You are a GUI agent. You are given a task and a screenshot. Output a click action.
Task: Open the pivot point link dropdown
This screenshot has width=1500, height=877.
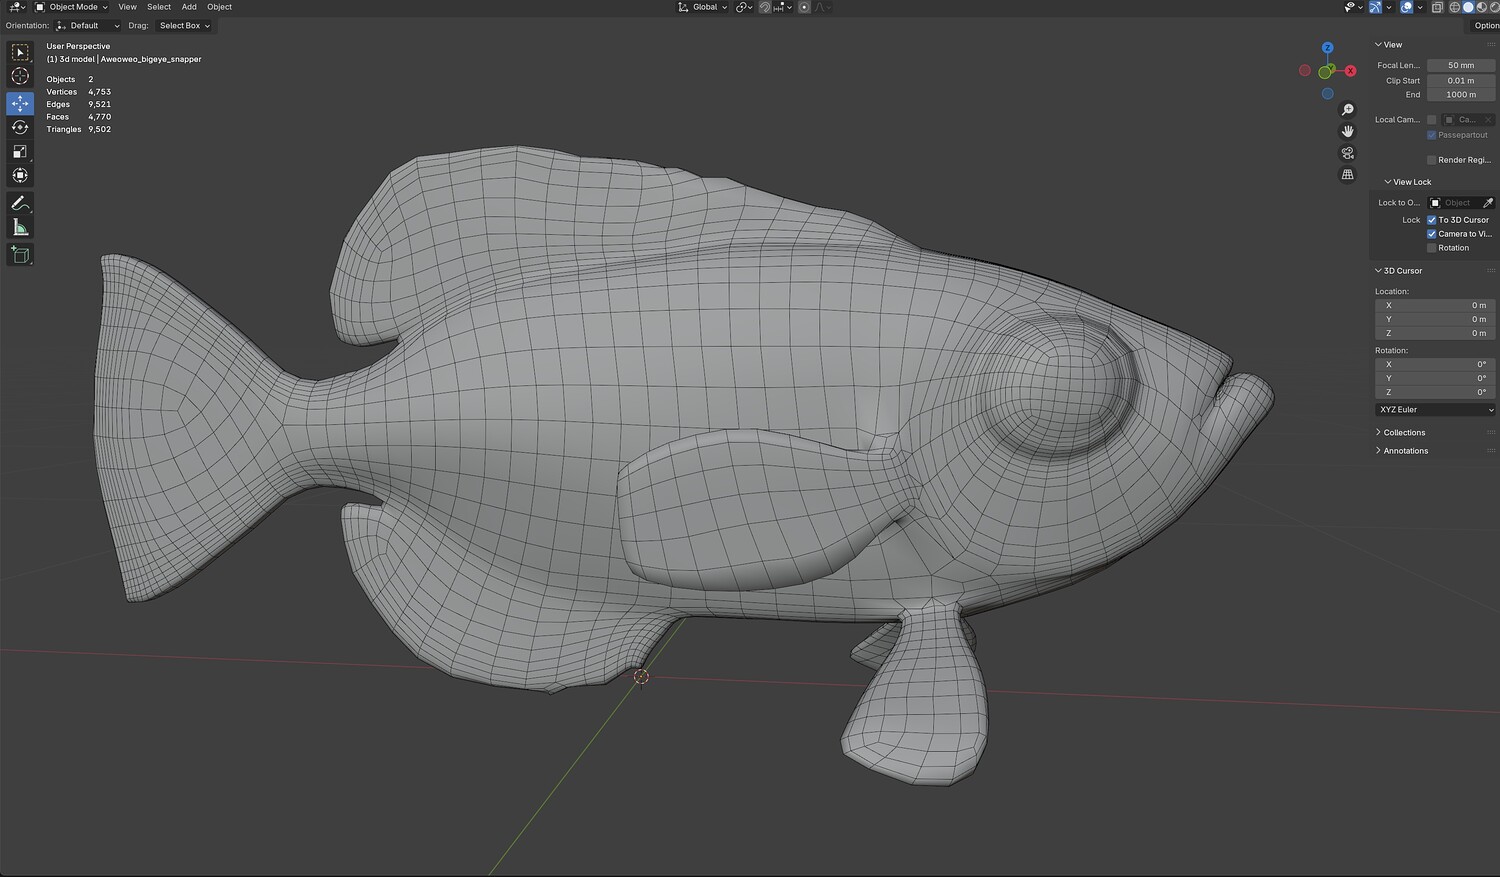click(x=744, y=7)
